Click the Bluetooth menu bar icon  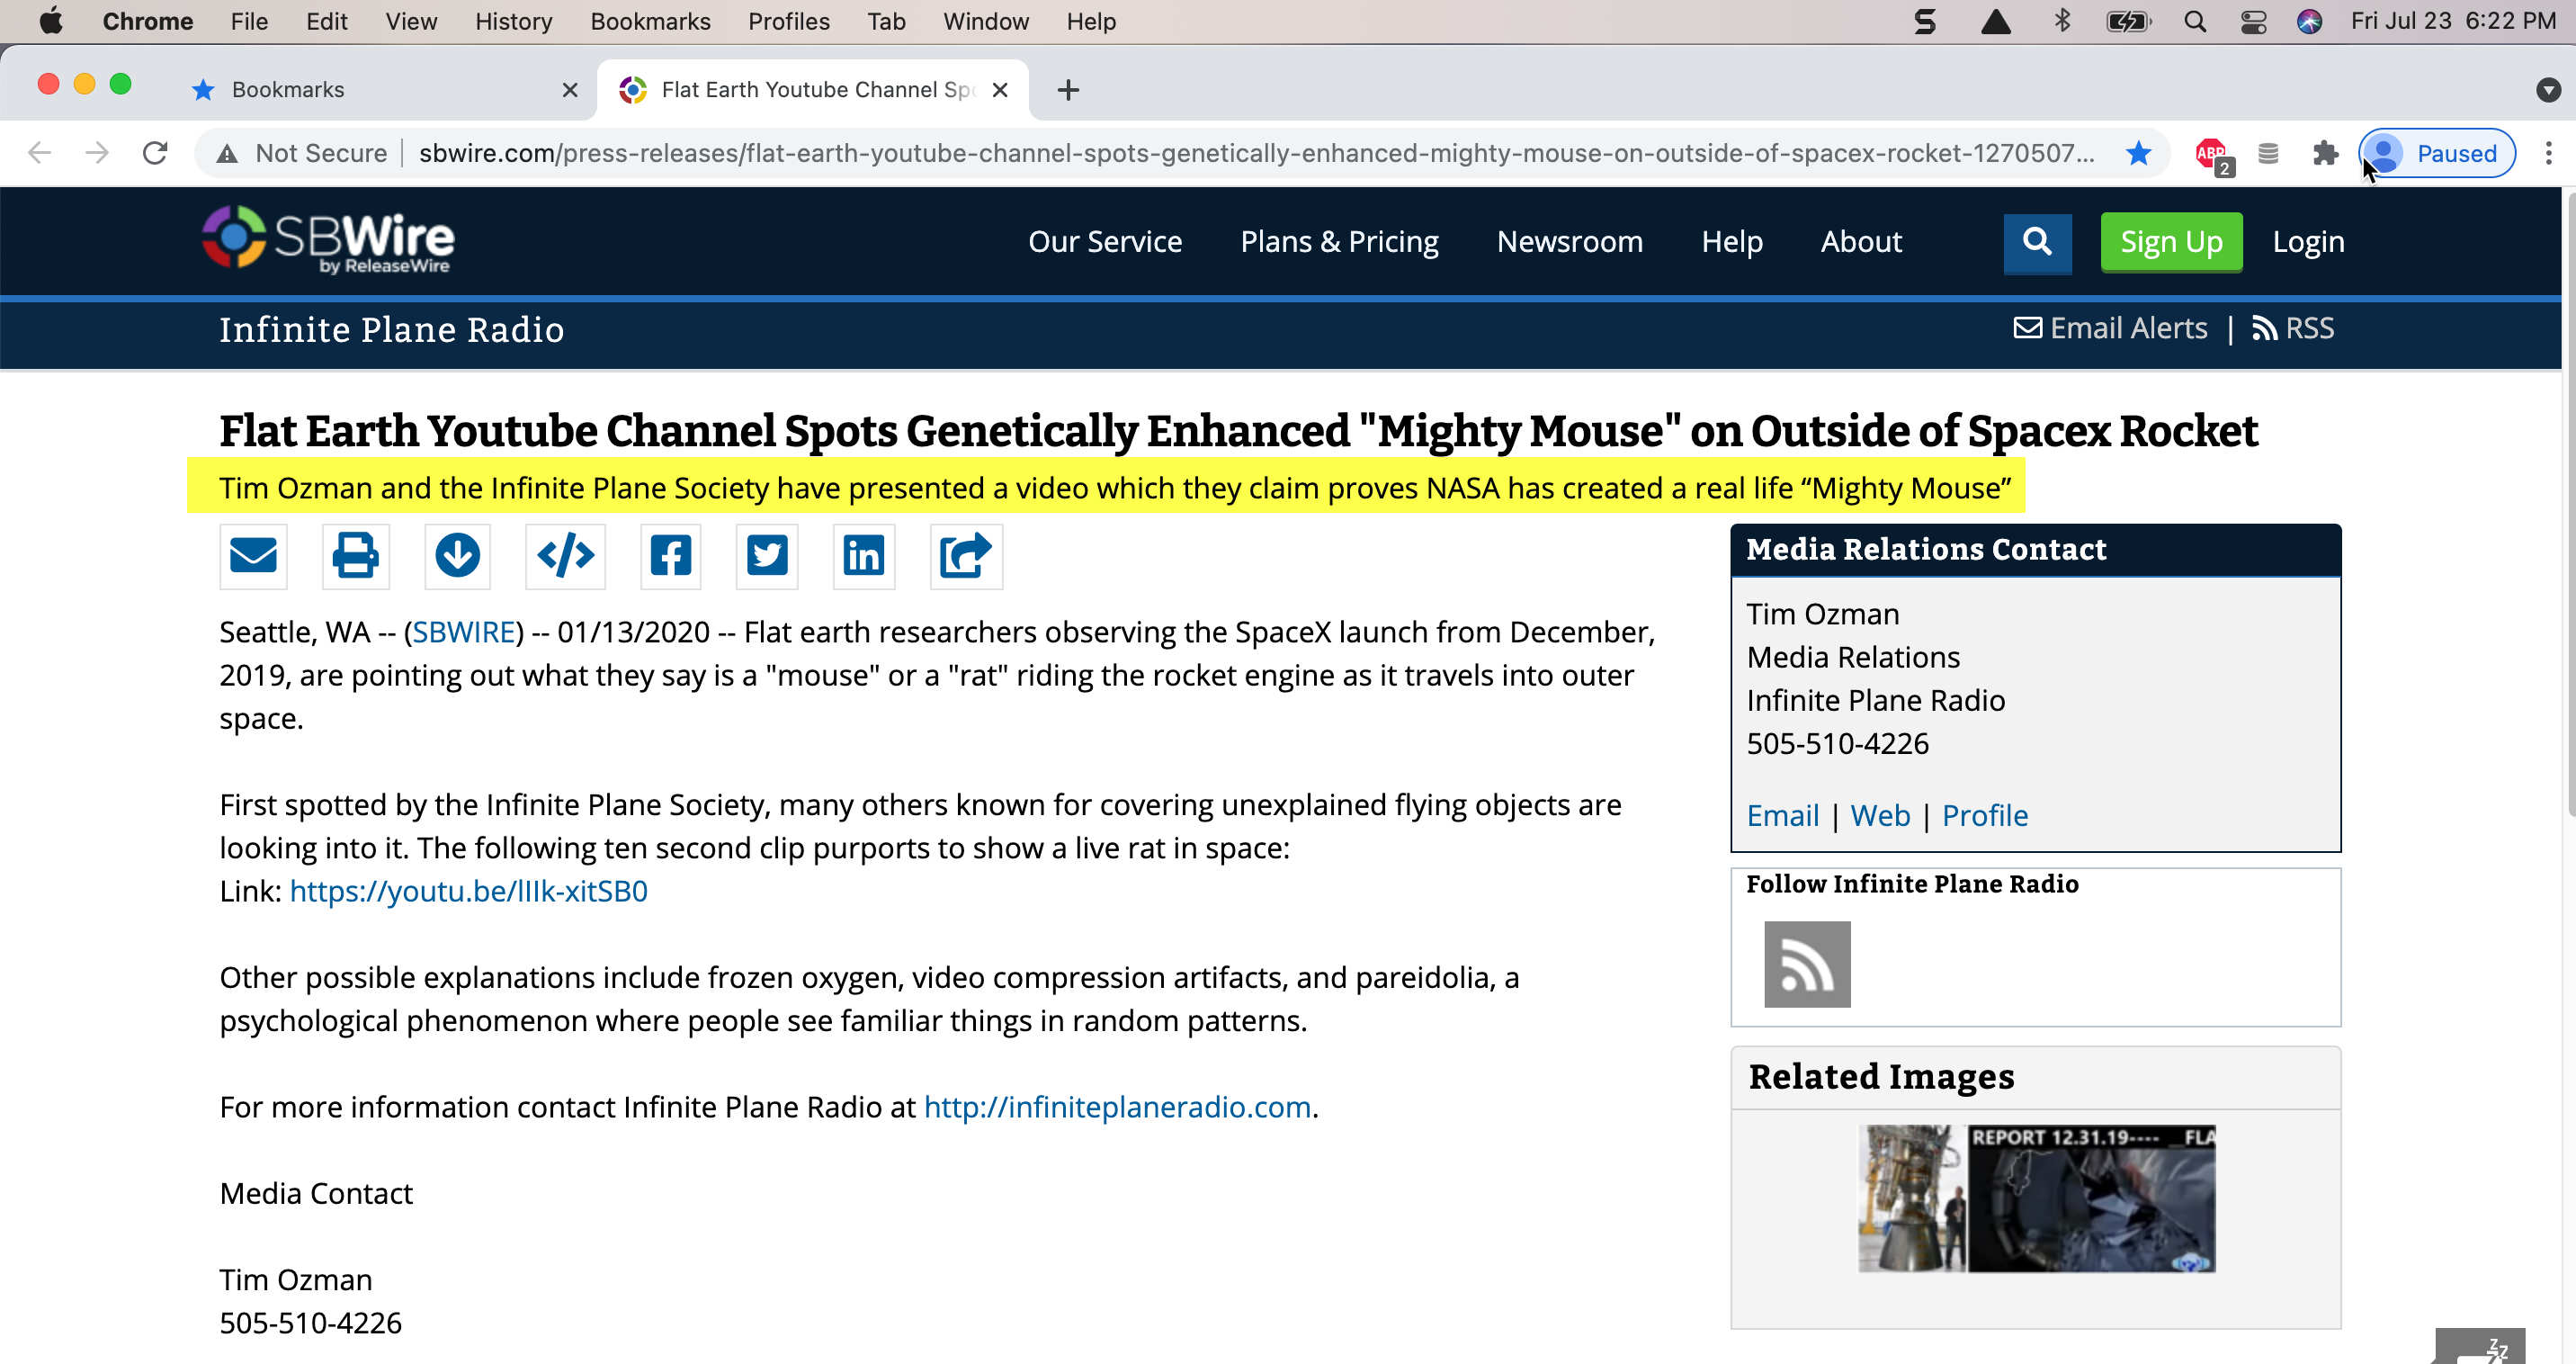2062,21
